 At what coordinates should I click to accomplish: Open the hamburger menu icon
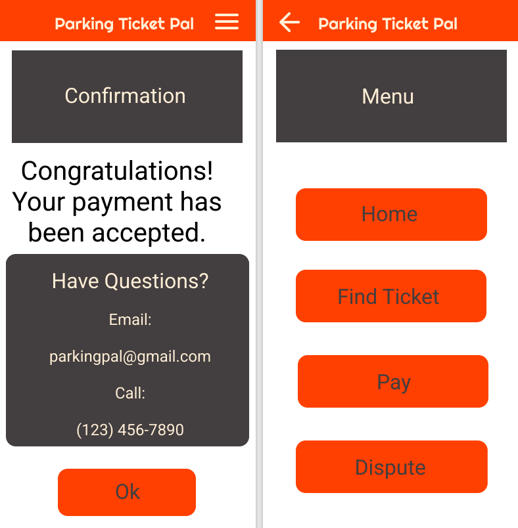(227, 22)
